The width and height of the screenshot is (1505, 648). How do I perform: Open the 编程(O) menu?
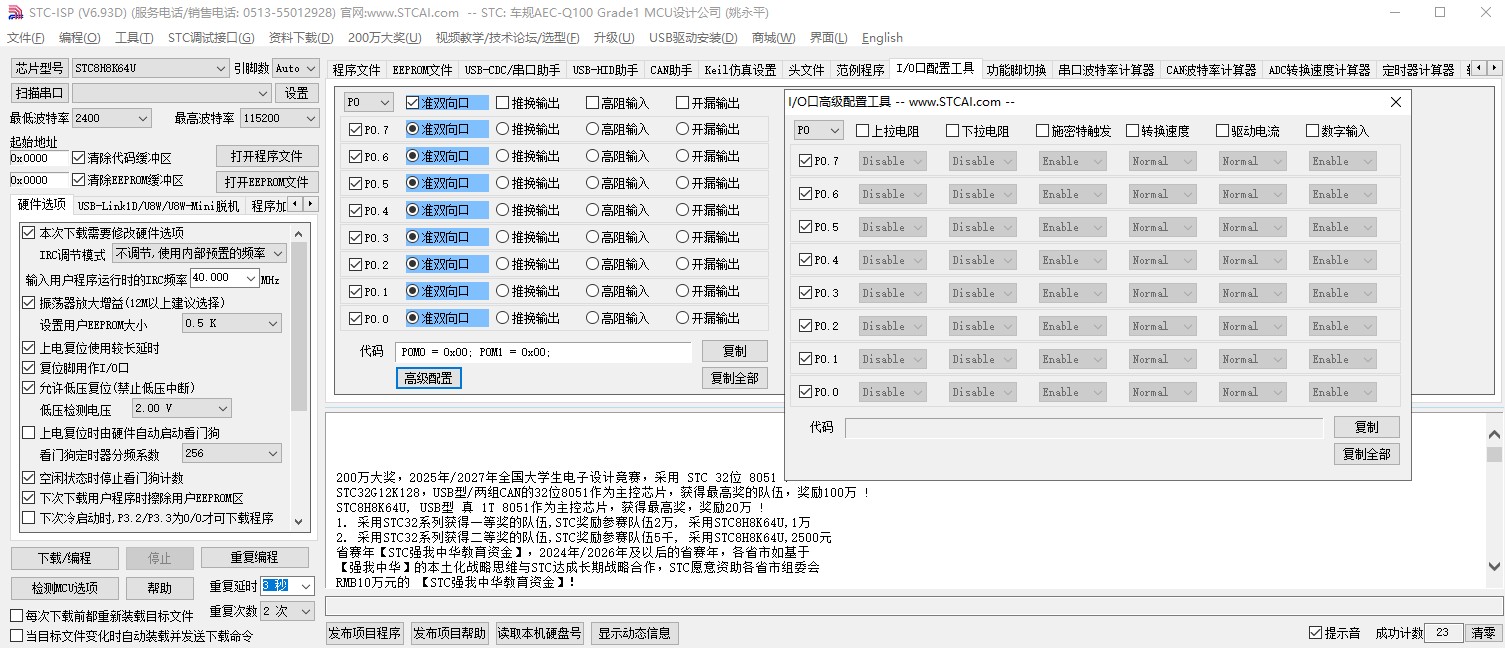pyautogui.click(x=80, y=38)
